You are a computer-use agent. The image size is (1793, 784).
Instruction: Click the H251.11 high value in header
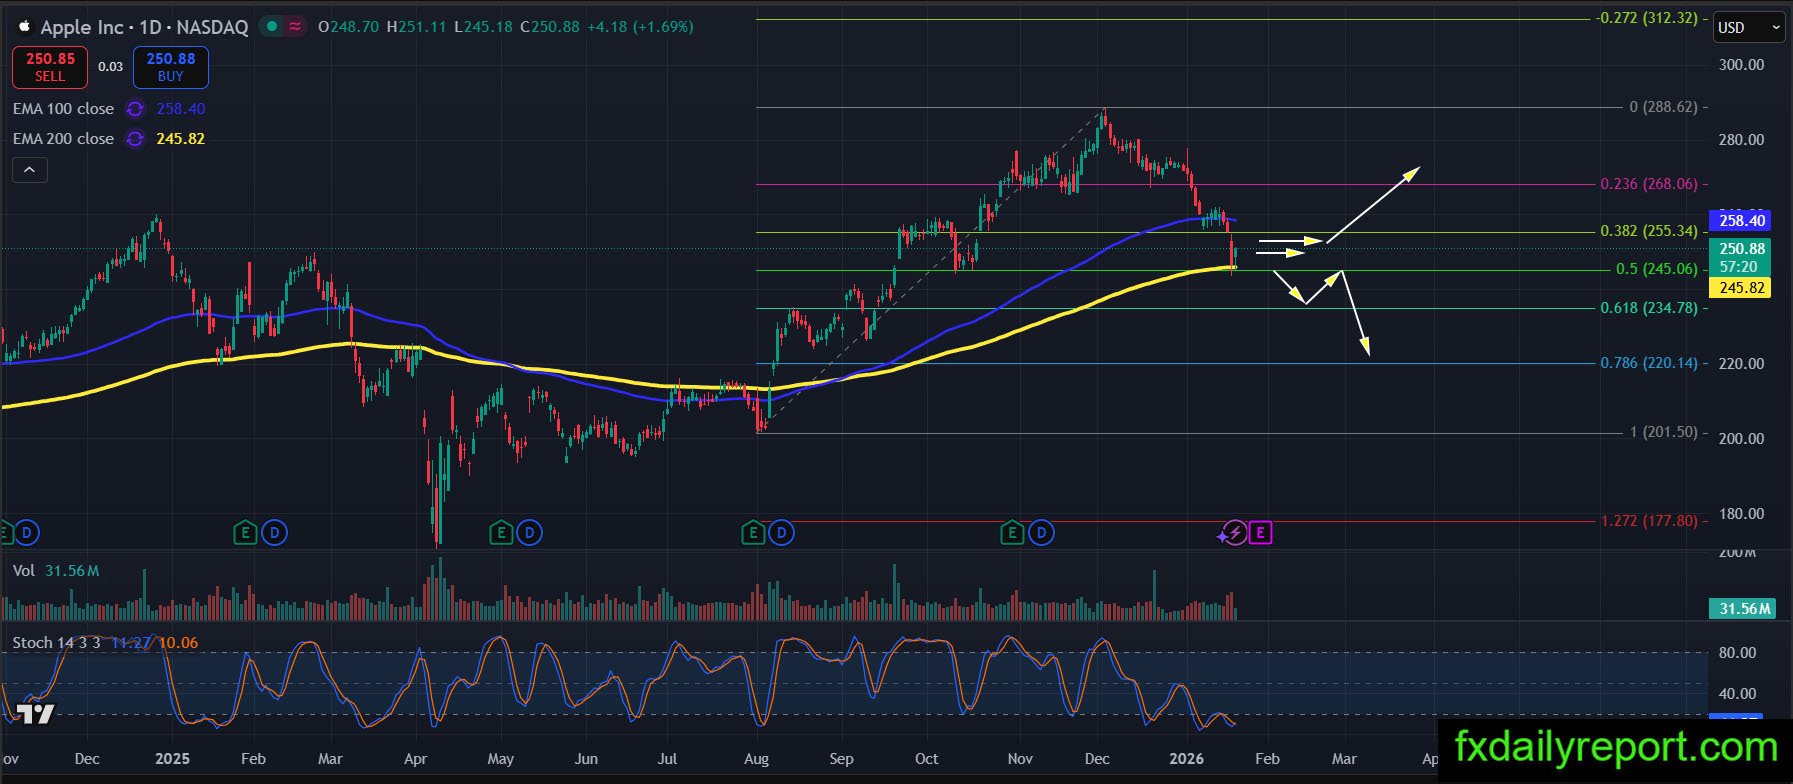coord(416,27)
